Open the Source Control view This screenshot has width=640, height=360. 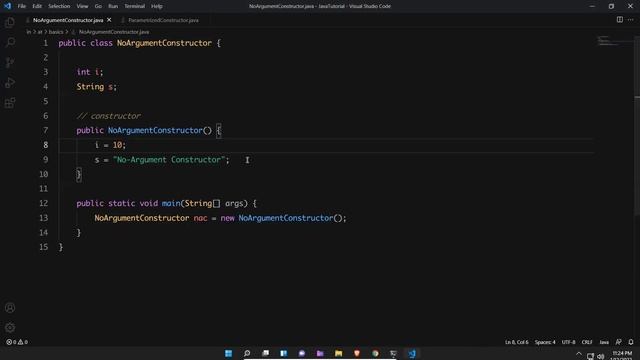coord(10,62)
